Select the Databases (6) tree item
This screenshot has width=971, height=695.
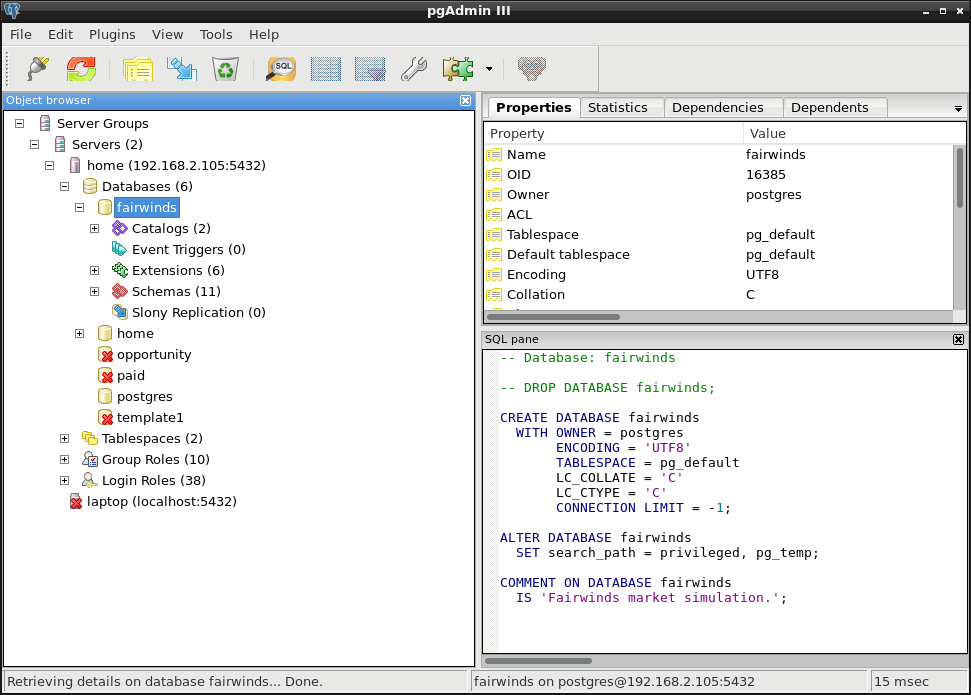(147, 187)
